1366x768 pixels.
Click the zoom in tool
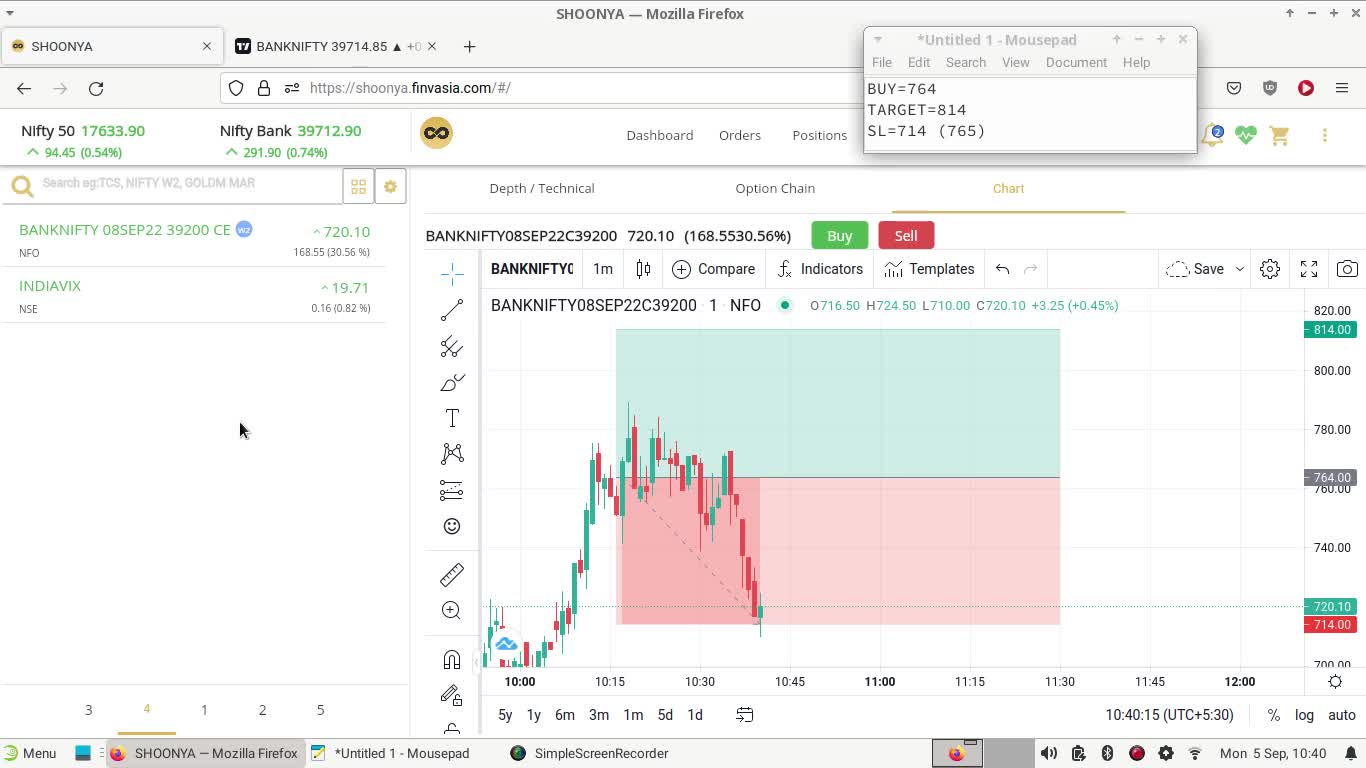point(452,610)
